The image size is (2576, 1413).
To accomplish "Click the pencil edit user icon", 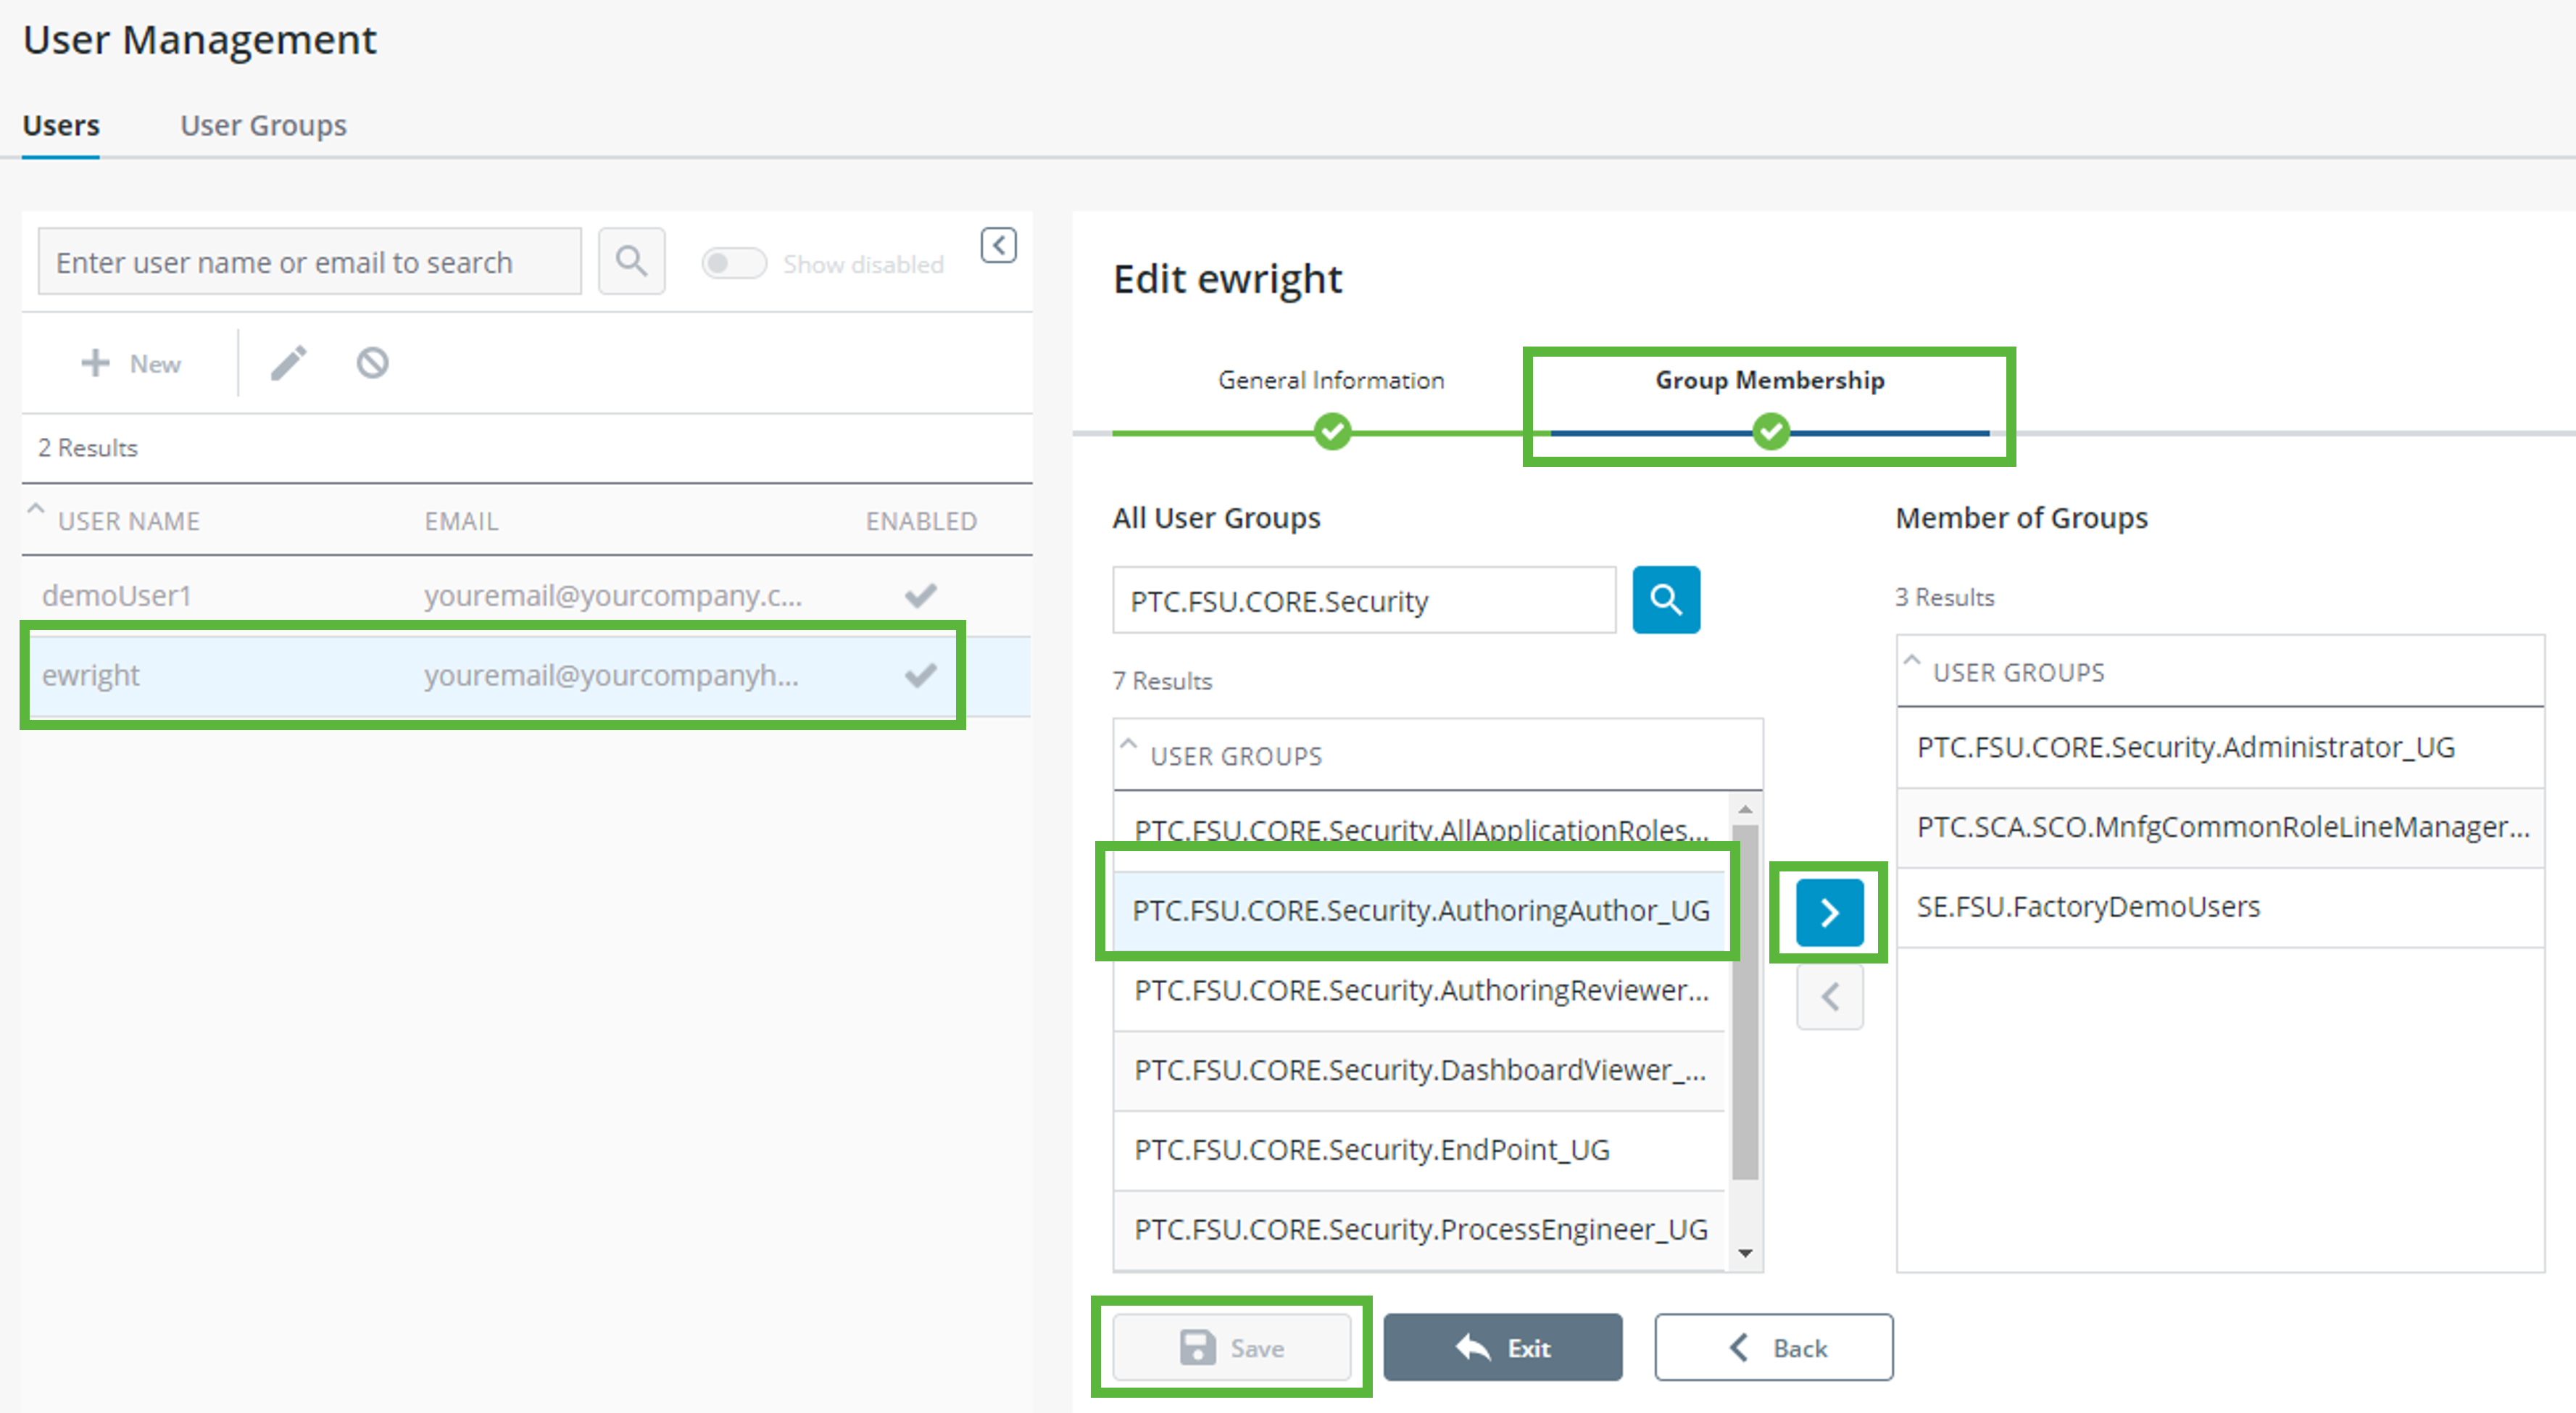I will [x=289, y=363].
